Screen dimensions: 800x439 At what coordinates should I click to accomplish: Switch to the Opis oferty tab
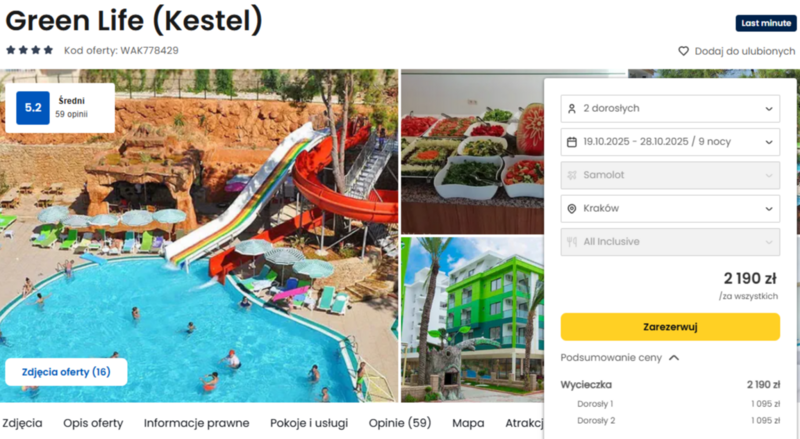93,423
